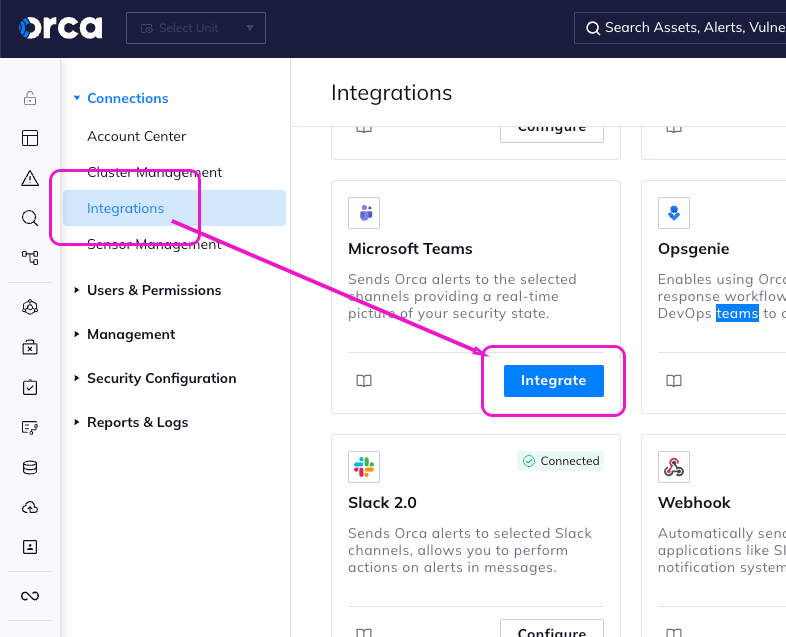Open the cloud upload icon in sidebar

coord(30,507)
